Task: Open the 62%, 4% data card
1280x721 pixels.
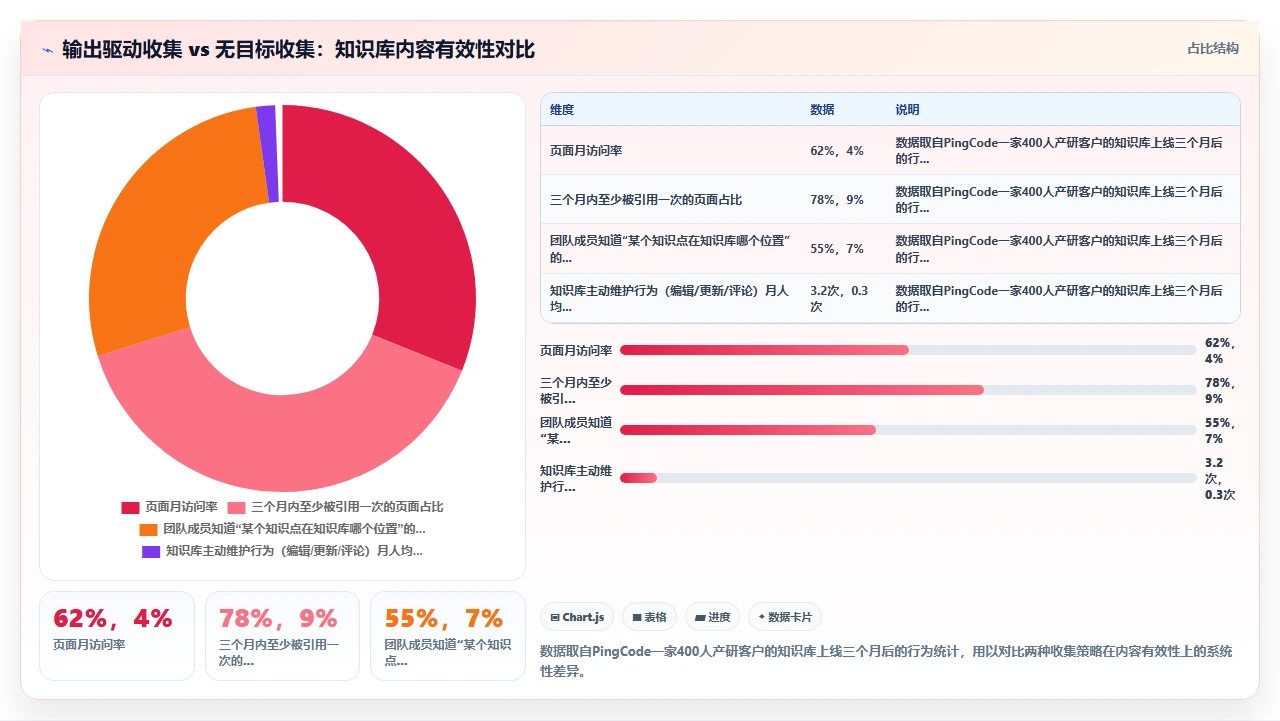Action: pos(117,636)
